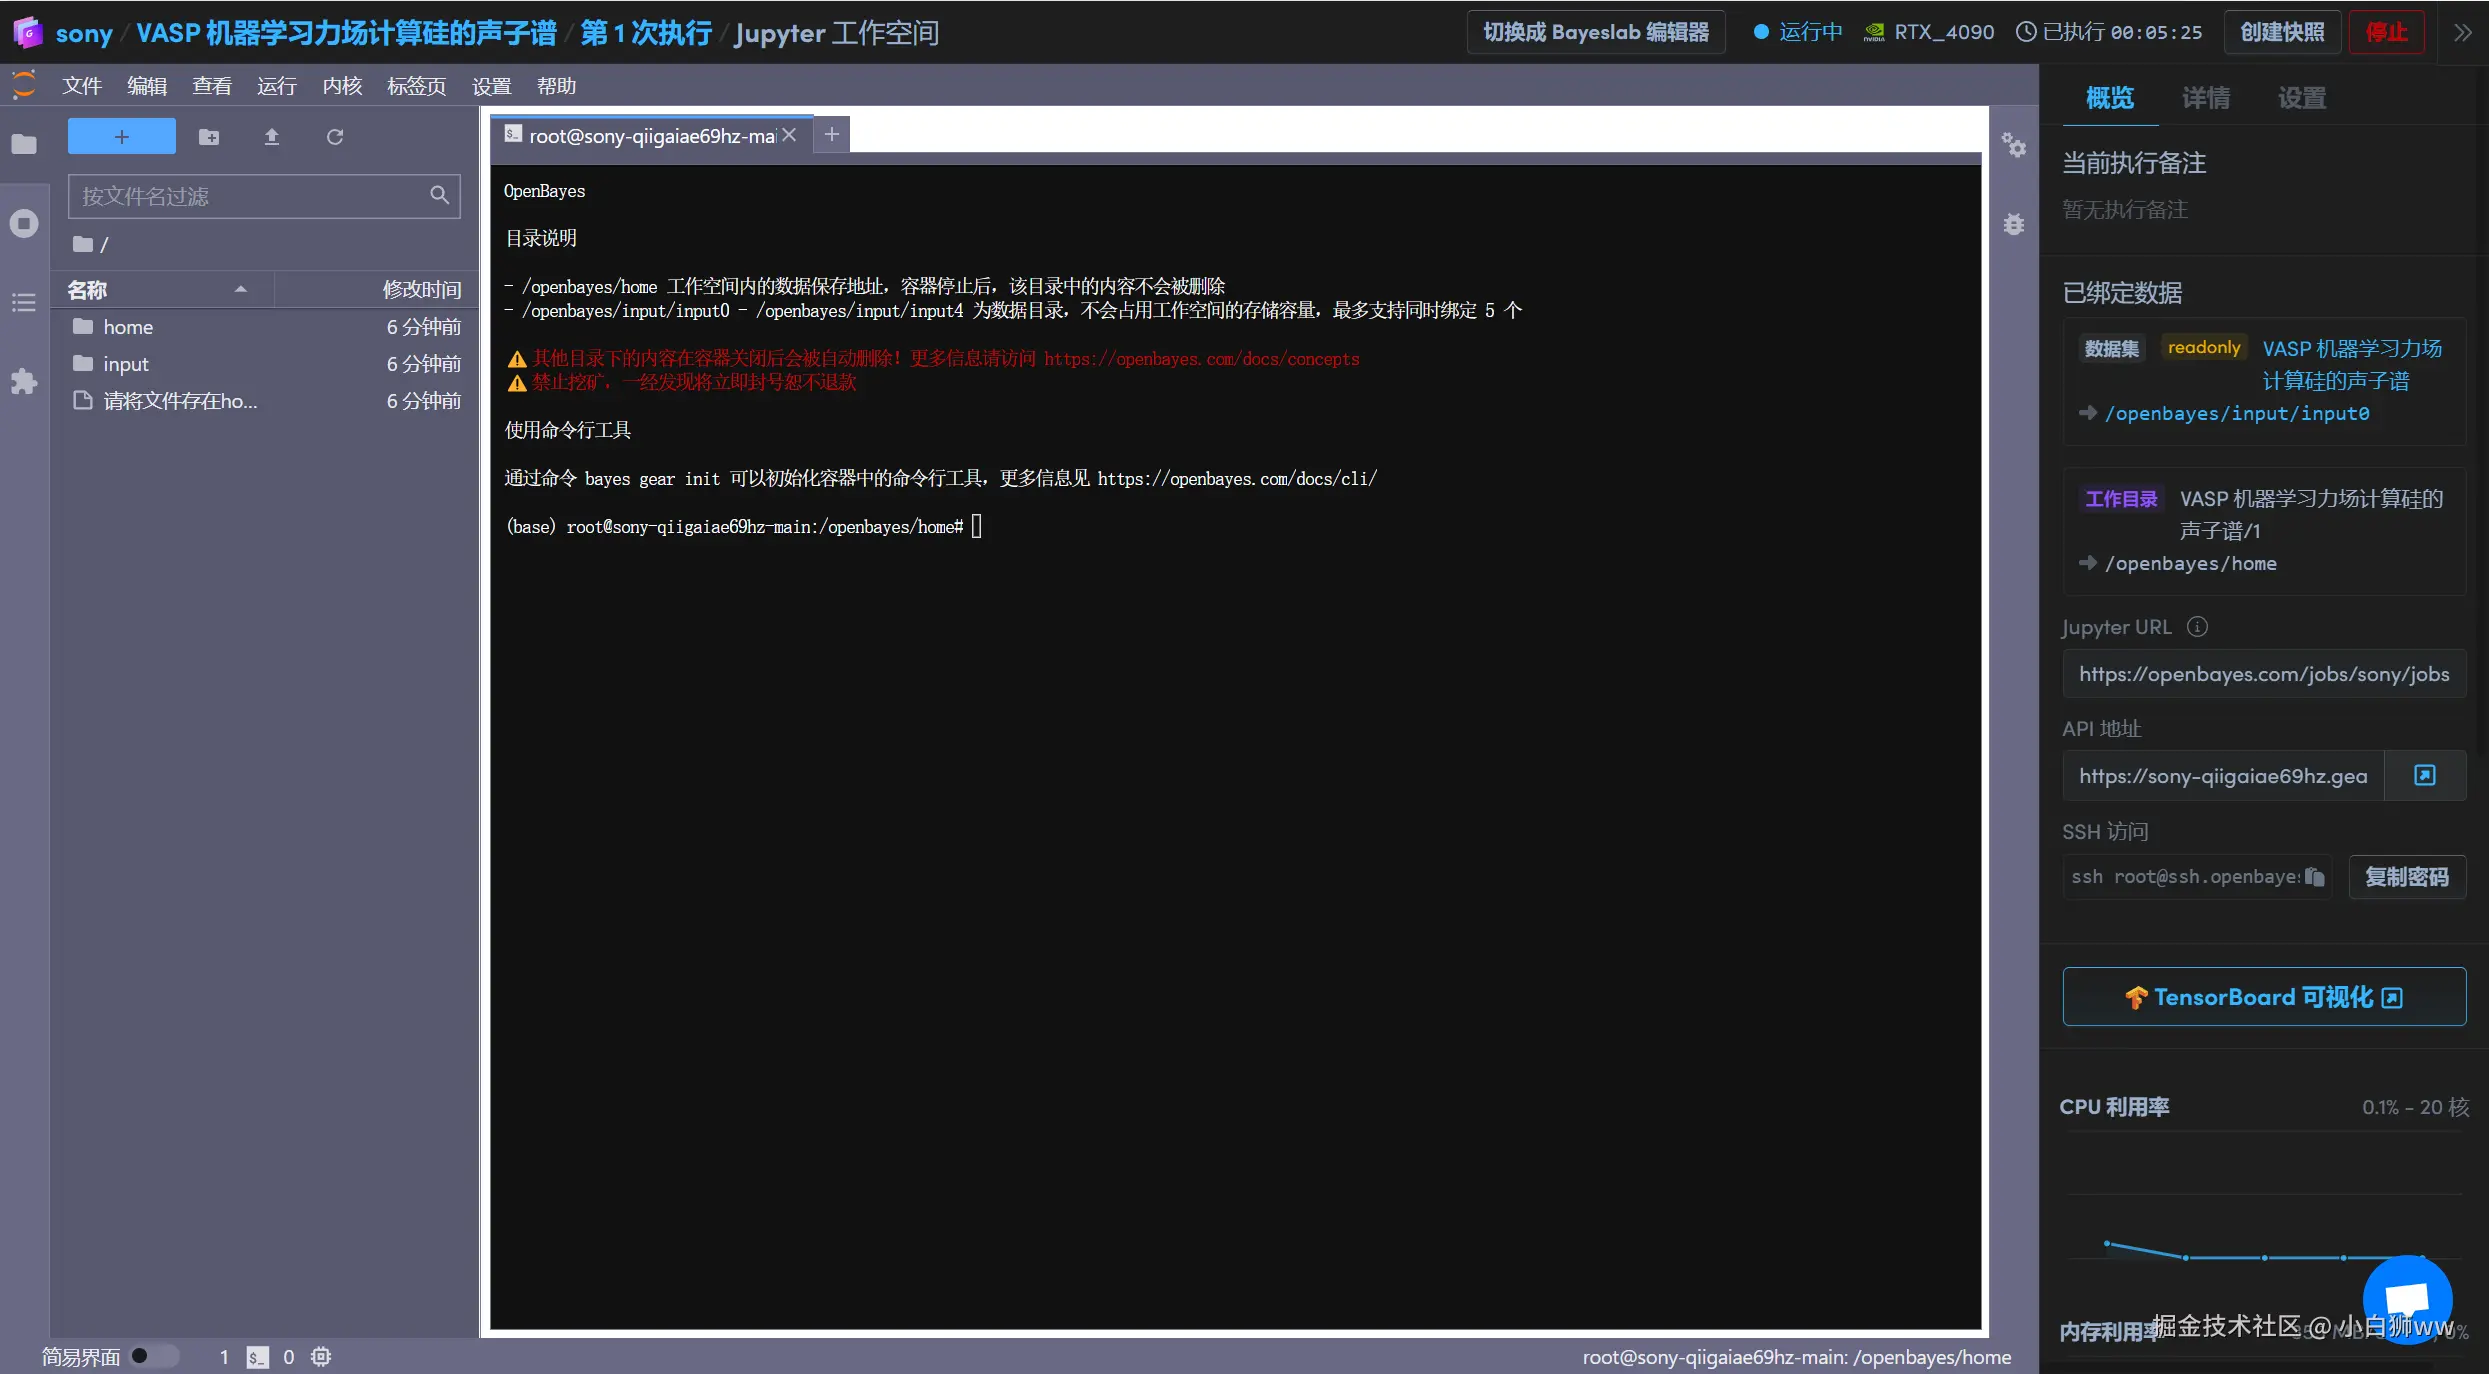Refresh the file browser list
The width and height of the screenshot is (2489, 1374).
click(x=335, y=137)
